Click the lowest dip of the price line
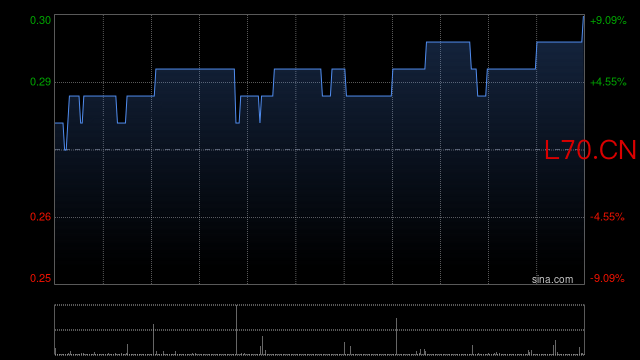This screenshot has height=360, width=640. (65, 149)
